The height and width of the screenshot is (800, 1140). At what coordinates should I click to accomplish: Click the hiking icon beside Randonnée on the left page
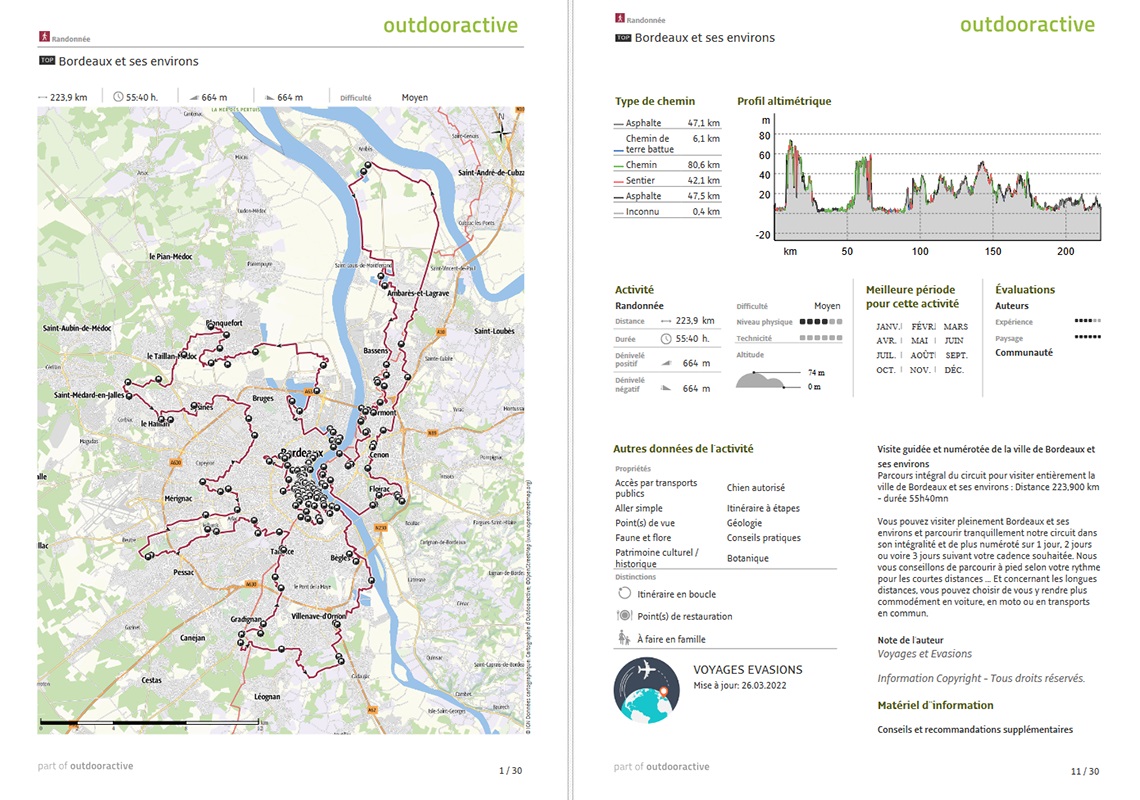coord(44,37)
